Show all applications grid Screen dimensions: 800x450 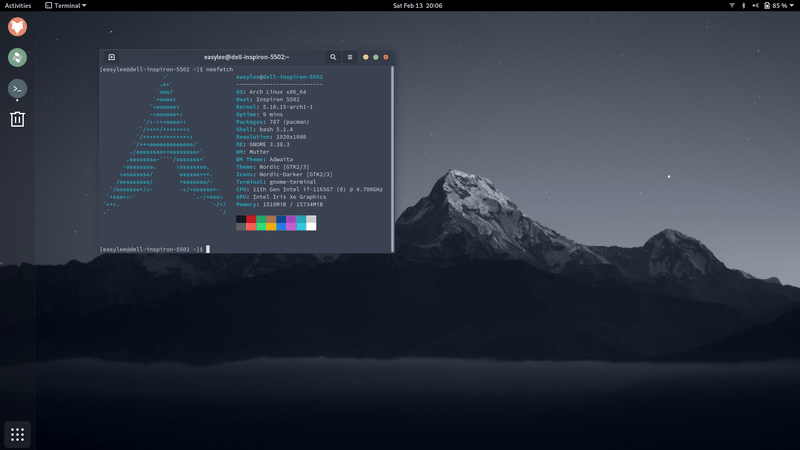tap(17, 434)
